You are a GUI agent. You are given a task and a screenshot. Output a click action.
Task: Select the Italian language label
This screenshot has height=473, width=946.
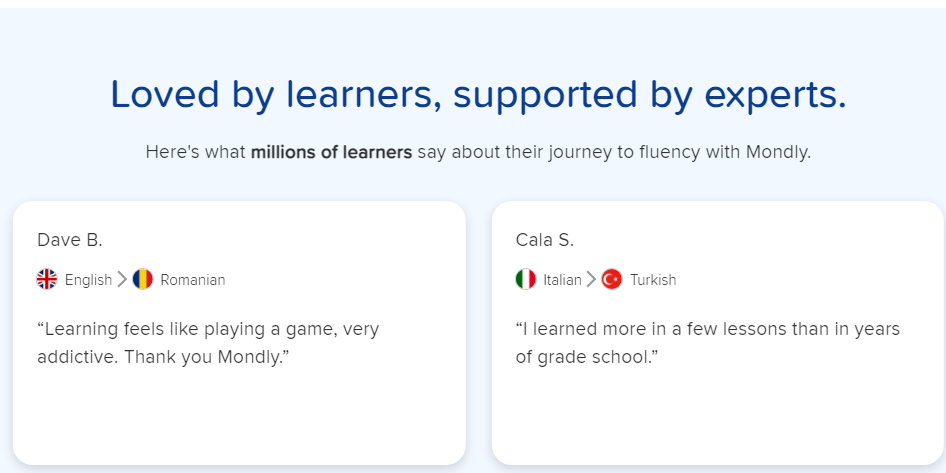562,280
